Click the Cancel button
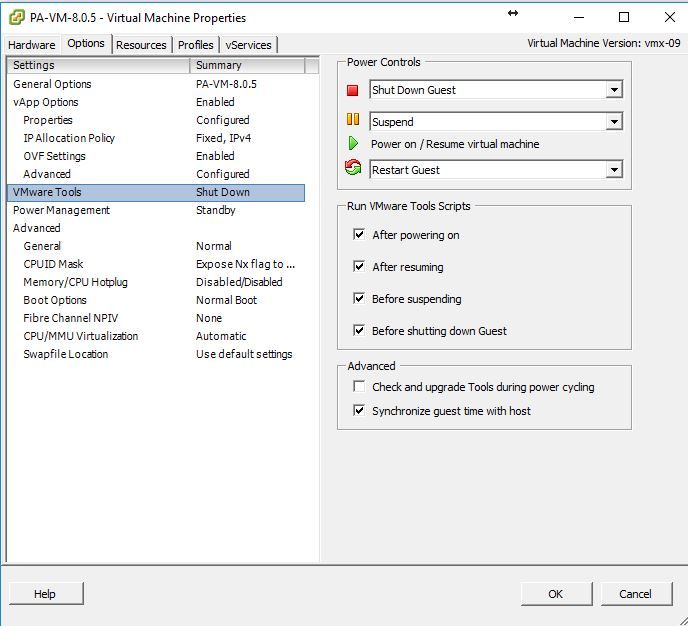 (x=636, y=594)
